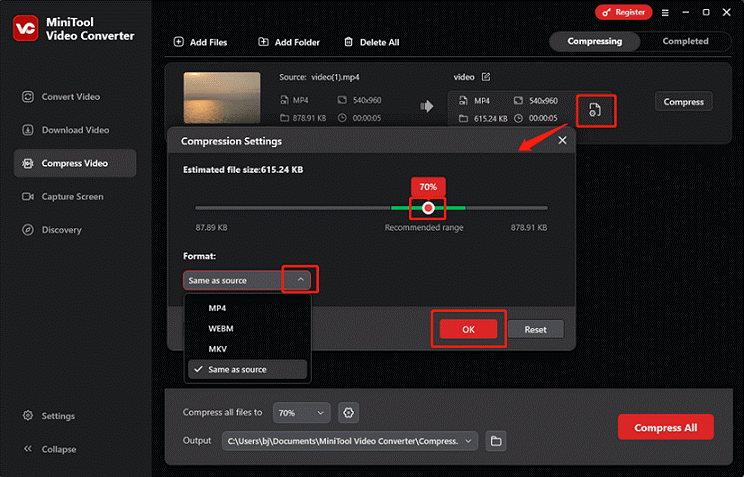This screenshot has width=744, height=477.
Task: Switch to the Completed tab
Action: [685, 41]
